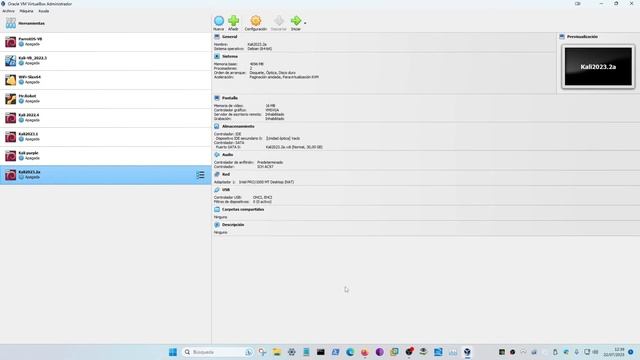This screenshot has height=360, width=640.
Task: Click the 'OHCI, EHCI' USB controller value
Action: pos(262,198)
